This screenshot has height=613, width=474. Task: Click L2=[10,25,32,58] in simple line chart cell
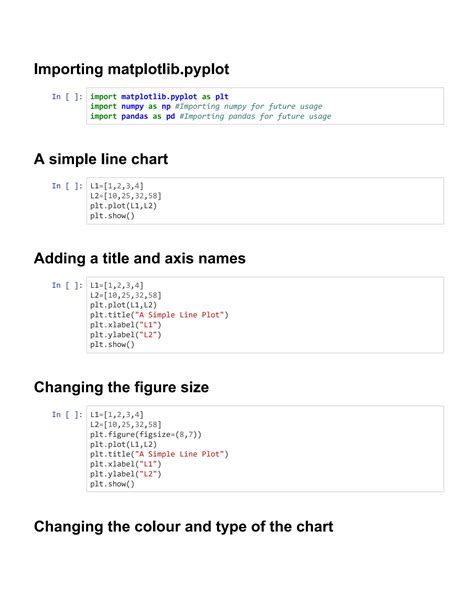point(126,196)
